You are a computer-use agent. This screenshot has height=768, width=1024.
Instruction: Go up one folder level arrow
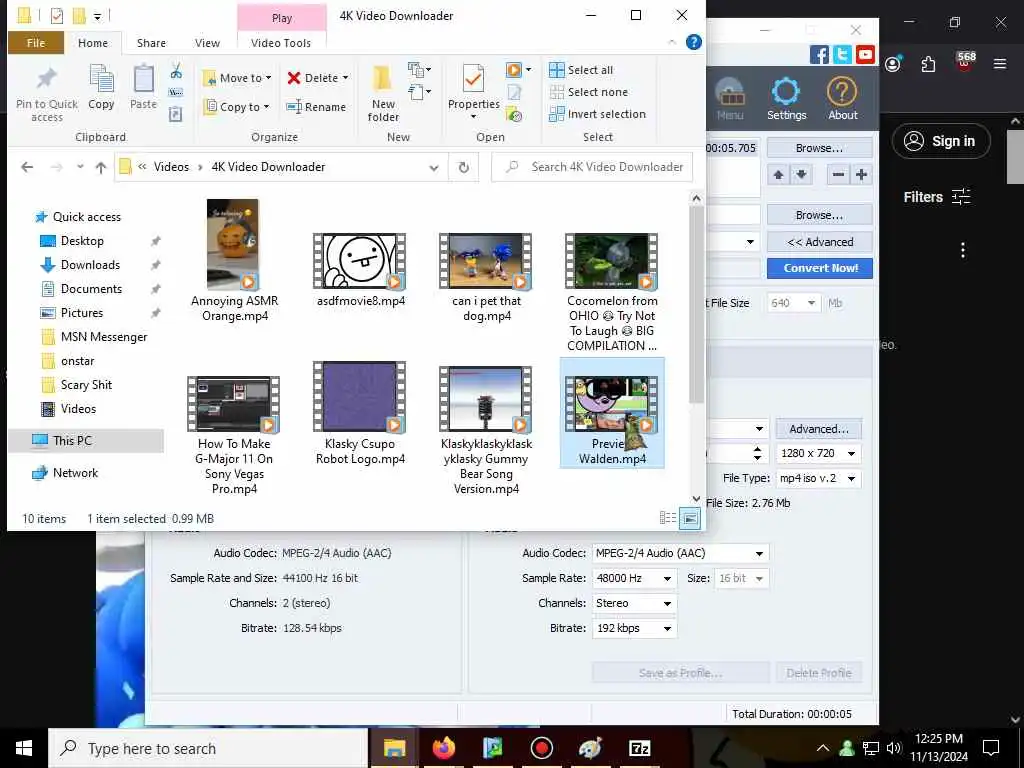pyautogui.click(x=101, y=167)
